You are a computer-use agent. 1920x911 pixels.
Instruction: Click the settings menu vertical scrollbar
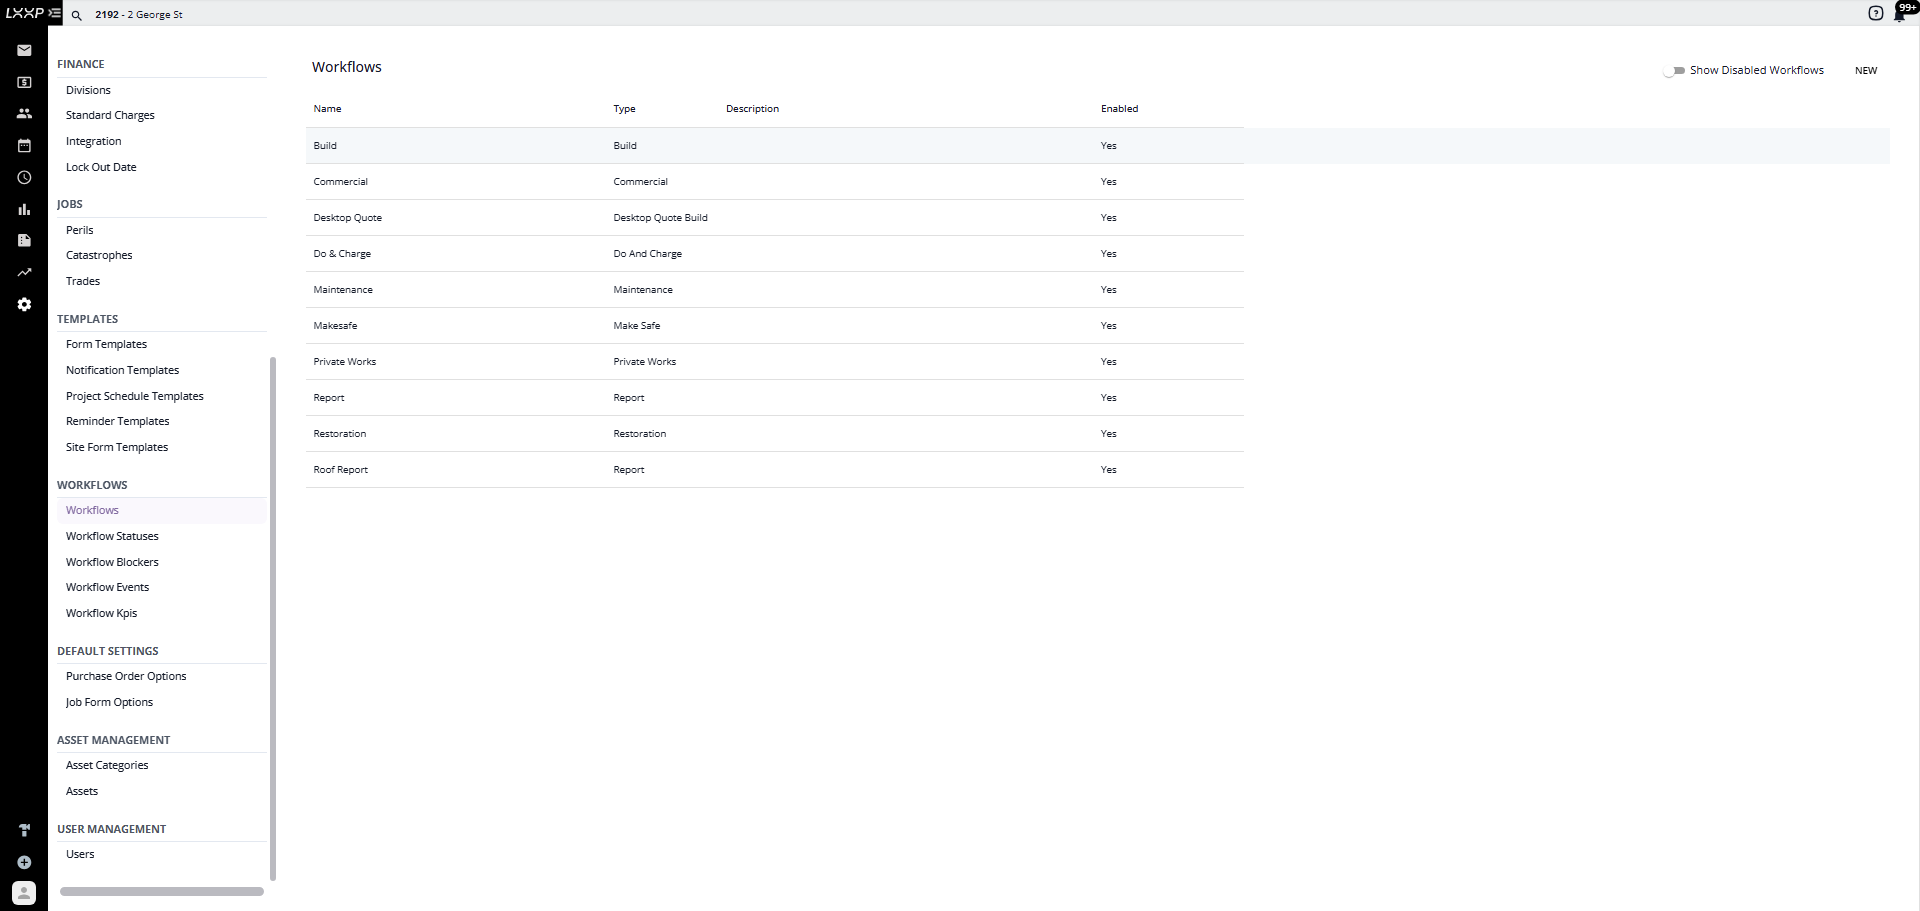pos(273,618)
